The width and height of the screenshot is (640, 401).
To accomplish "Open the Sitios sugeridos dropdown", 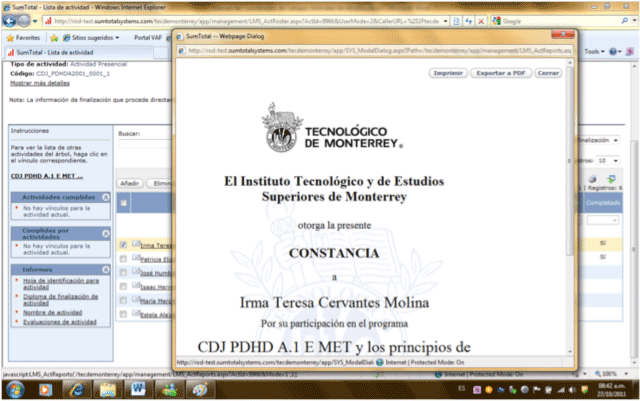I will point(91,38).
